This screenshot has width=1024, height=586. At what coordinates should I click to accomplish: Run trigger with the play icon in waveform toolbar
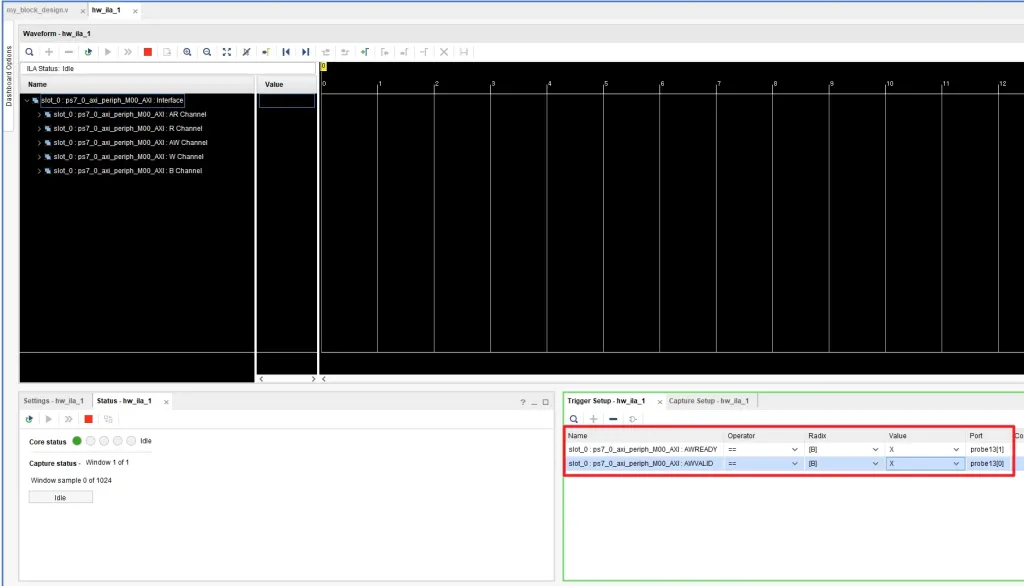(108, 52)
